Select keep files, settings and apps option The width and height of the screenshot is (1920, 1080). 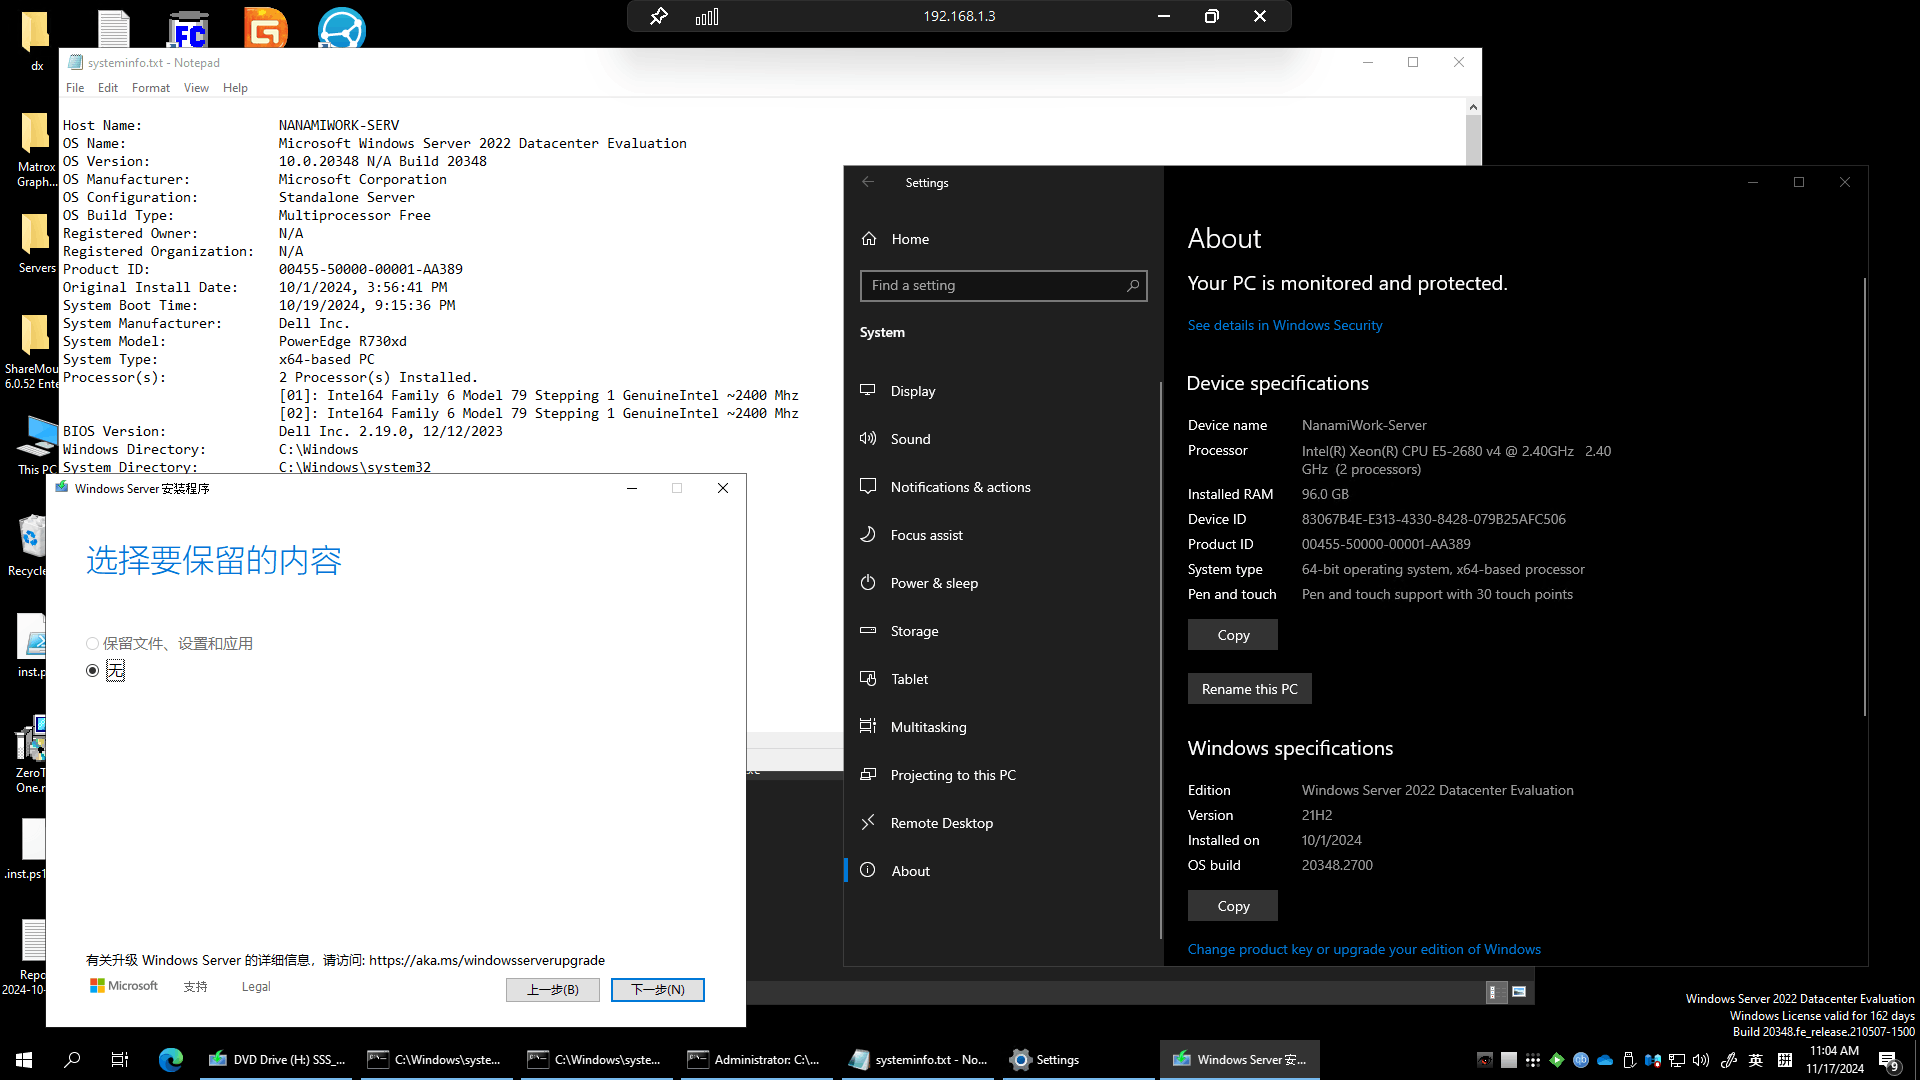pyautogui.click(x=93, y=644)
